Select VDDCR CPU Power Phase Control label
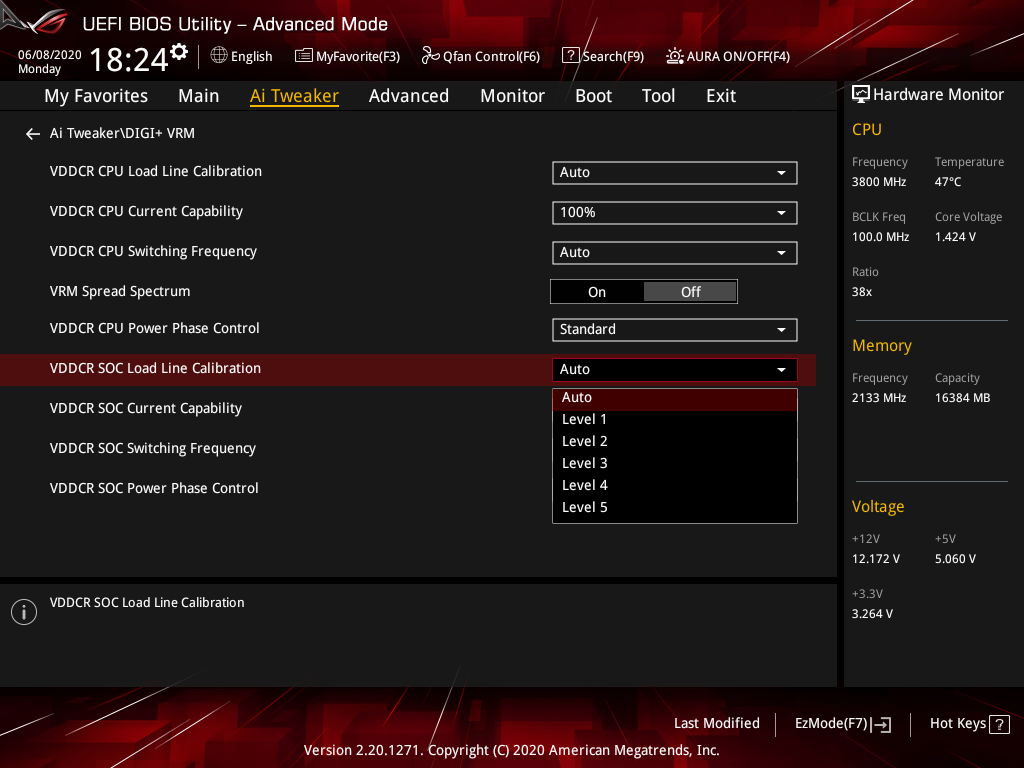The height and width of the screenshot is (768, 1024). tap(155, 328)
